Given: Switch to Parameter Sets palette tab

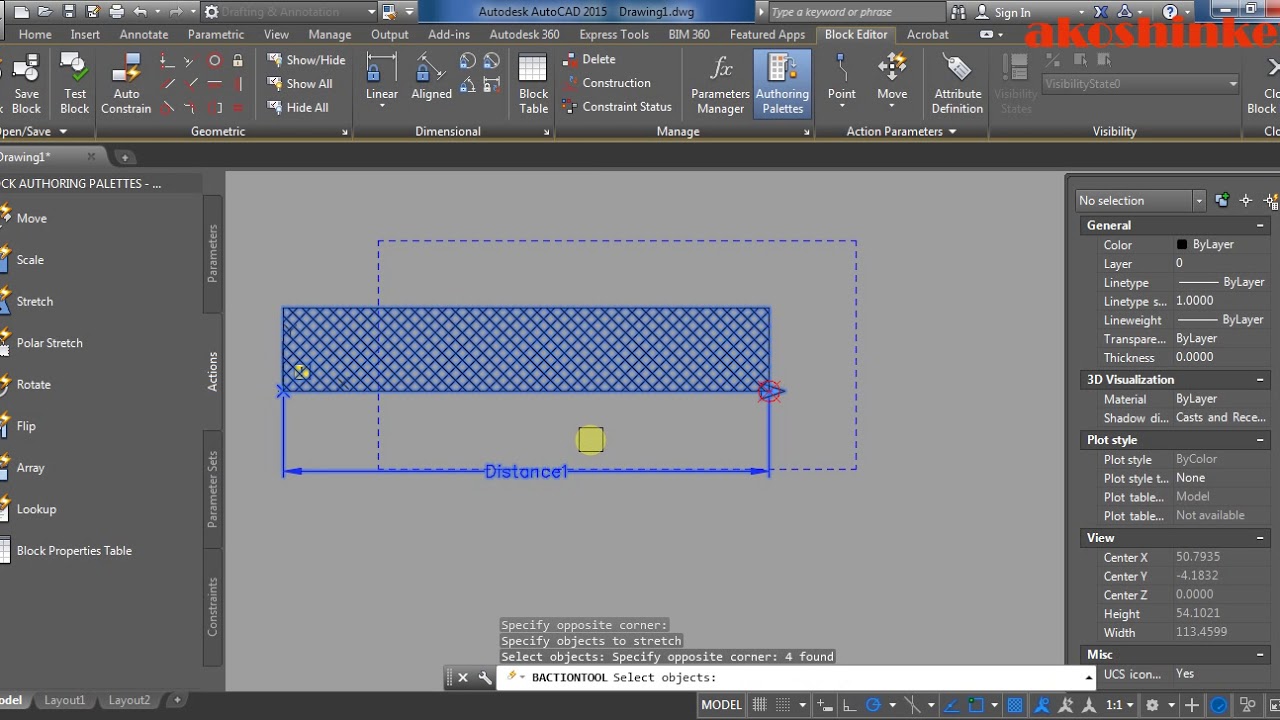Looking at the screenshot, I should click(x=212, y=489).
